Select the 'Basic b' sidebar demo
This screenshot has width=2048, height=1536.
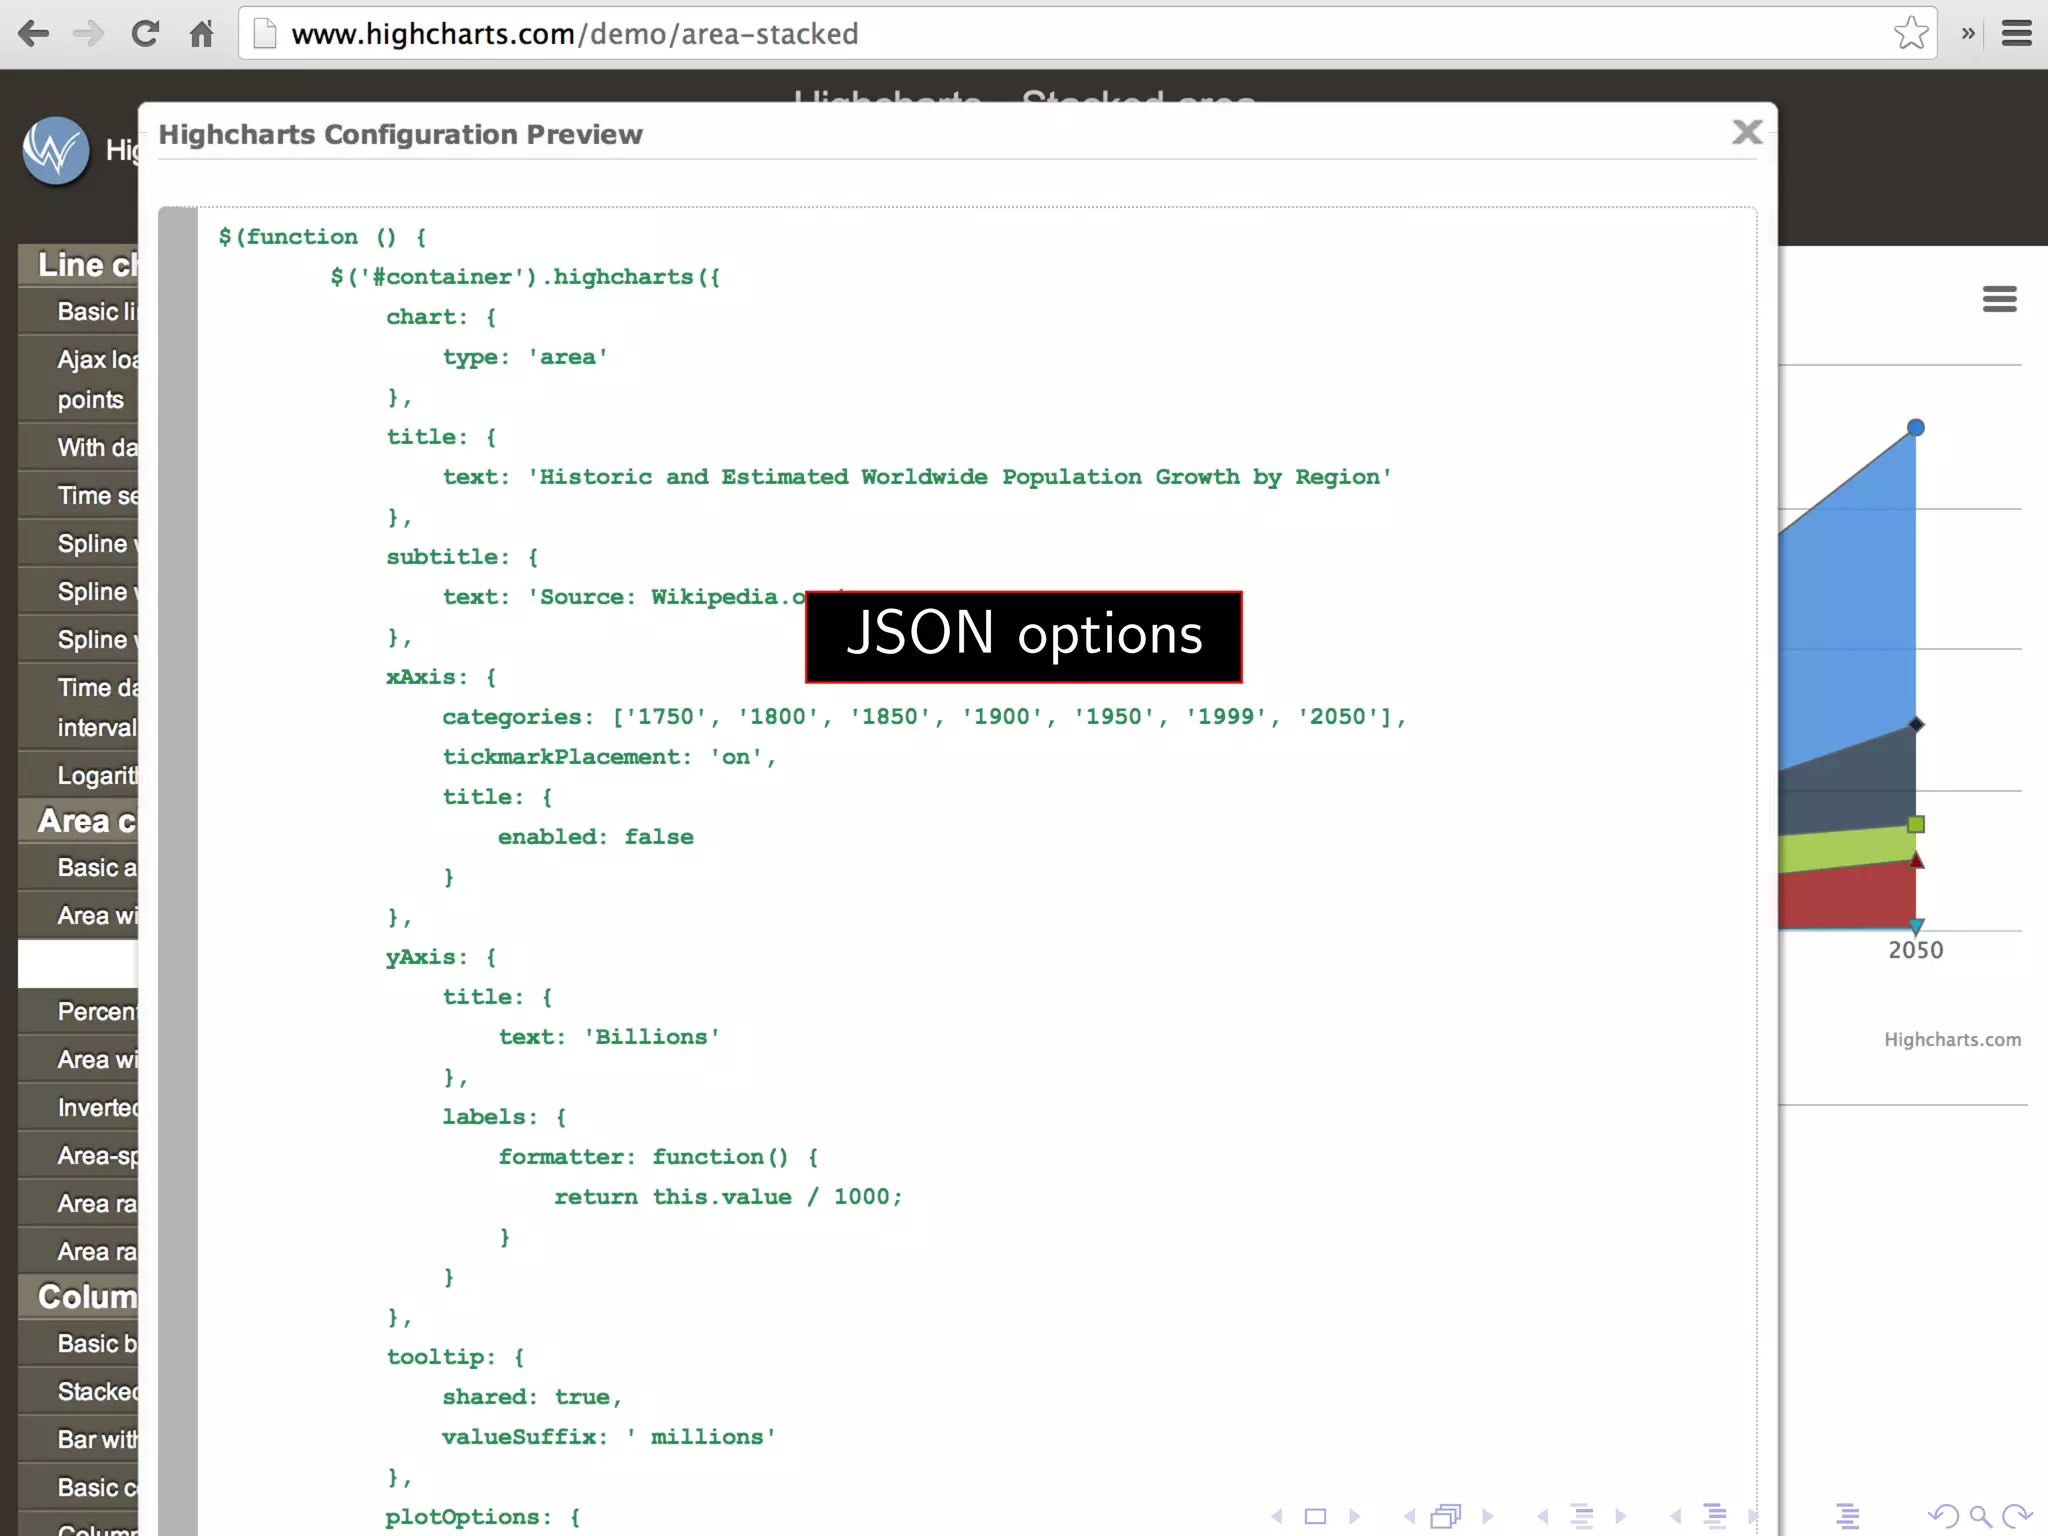pyautogui.click(x=79, y=1343)
